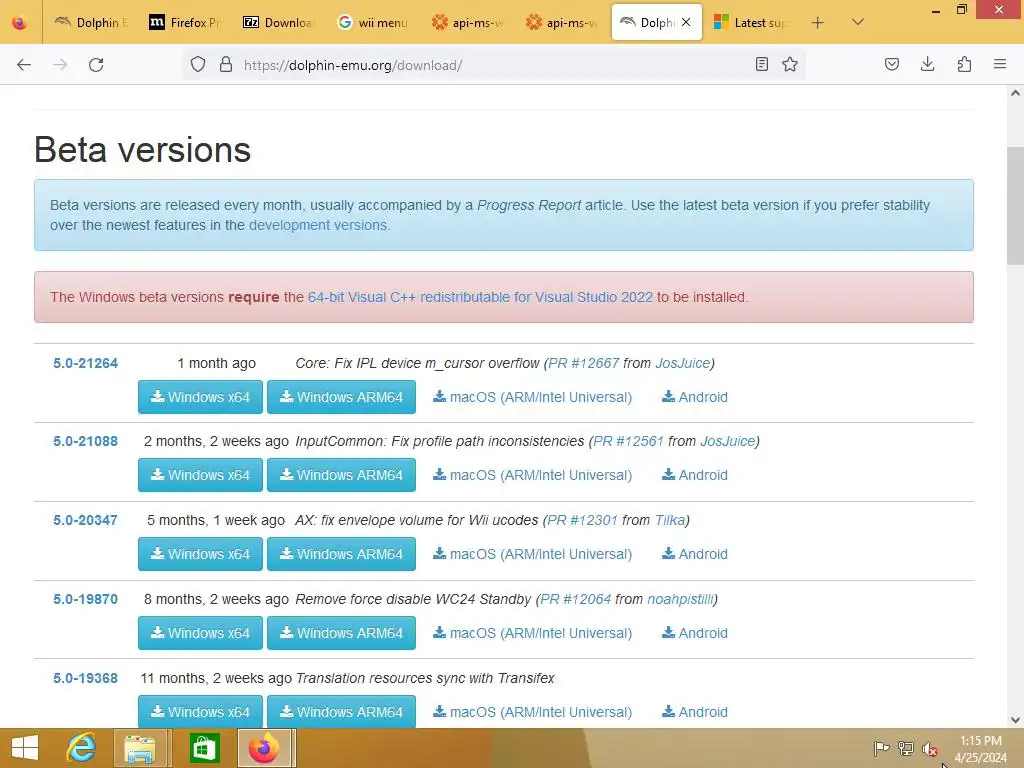
Task: Open version 5.0-21088 details
Action: click(x=86, y=441)
